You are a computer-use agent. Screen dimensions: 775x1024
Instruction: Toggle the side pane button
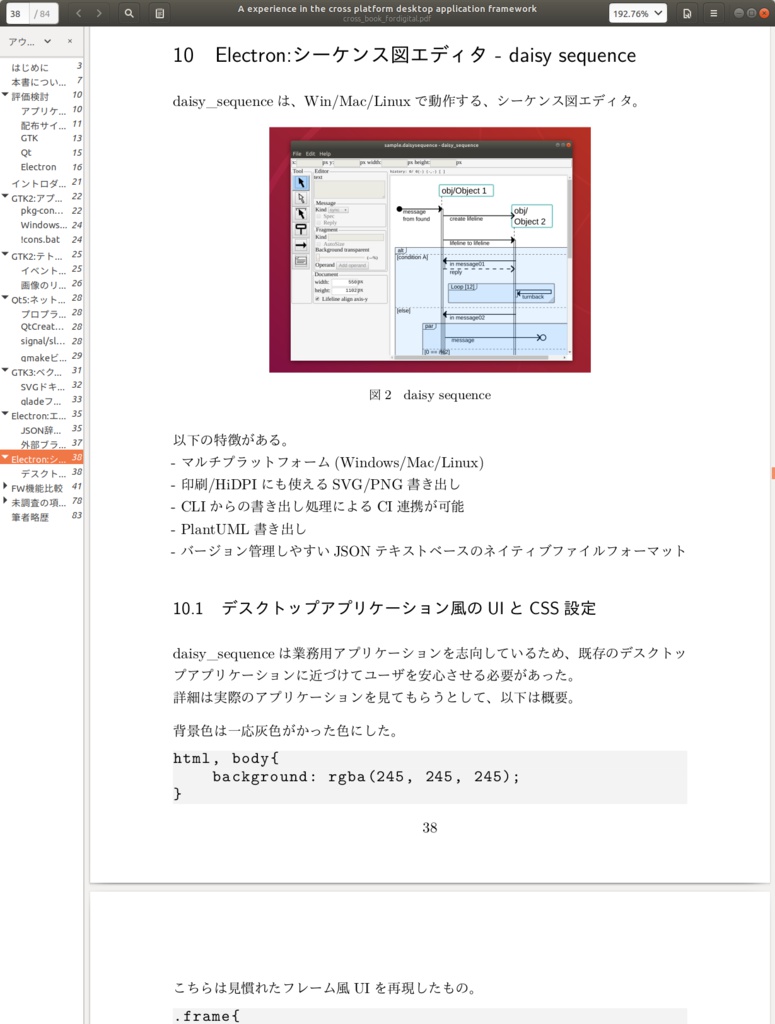pos(160,13)
